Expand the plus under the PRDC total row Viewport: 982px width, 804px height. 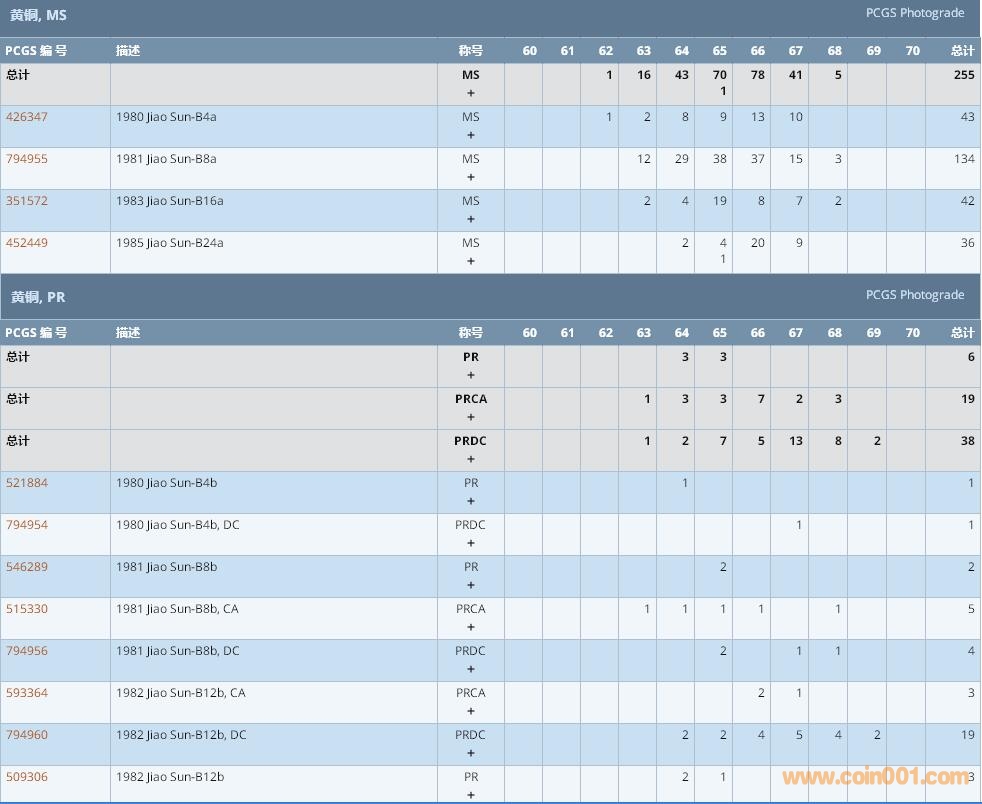click(471, 459)
